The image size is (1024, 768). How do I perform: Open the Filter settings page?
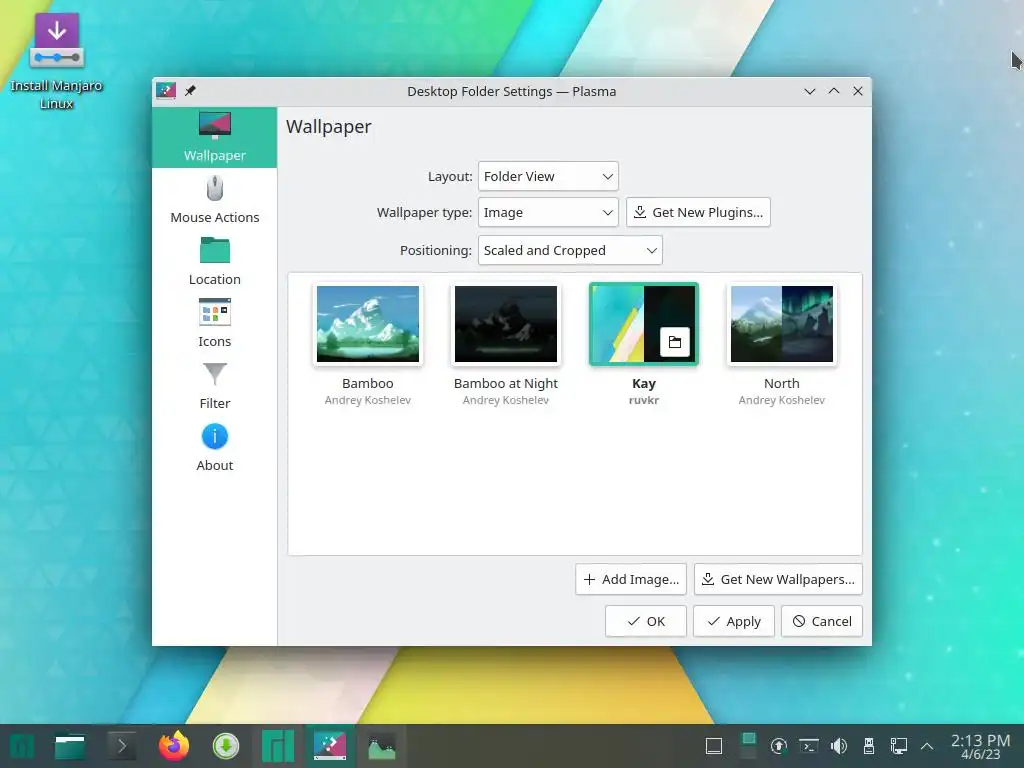tap(214, 386)
